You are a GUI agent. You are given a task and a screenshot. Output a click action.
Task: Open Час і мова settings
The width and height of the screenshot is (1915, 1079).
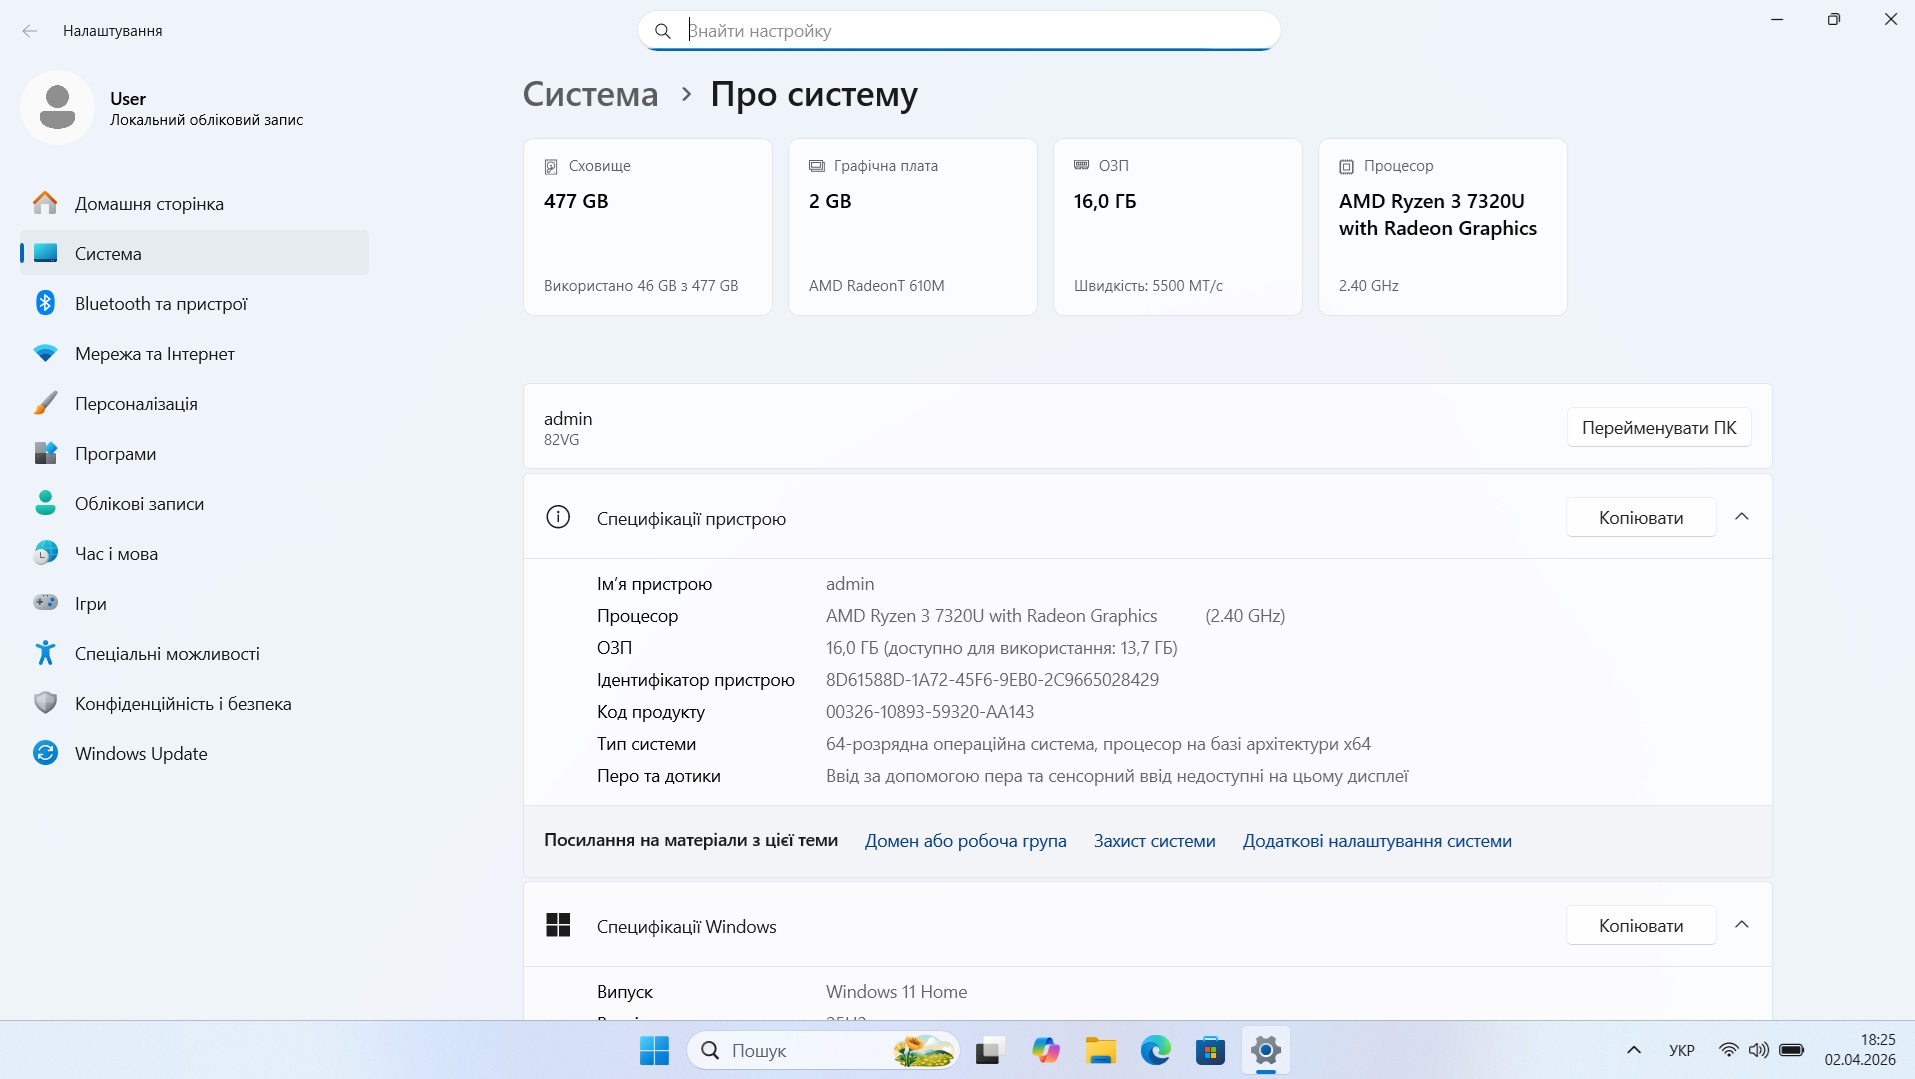pyautogui.click(x=115, y=553)
